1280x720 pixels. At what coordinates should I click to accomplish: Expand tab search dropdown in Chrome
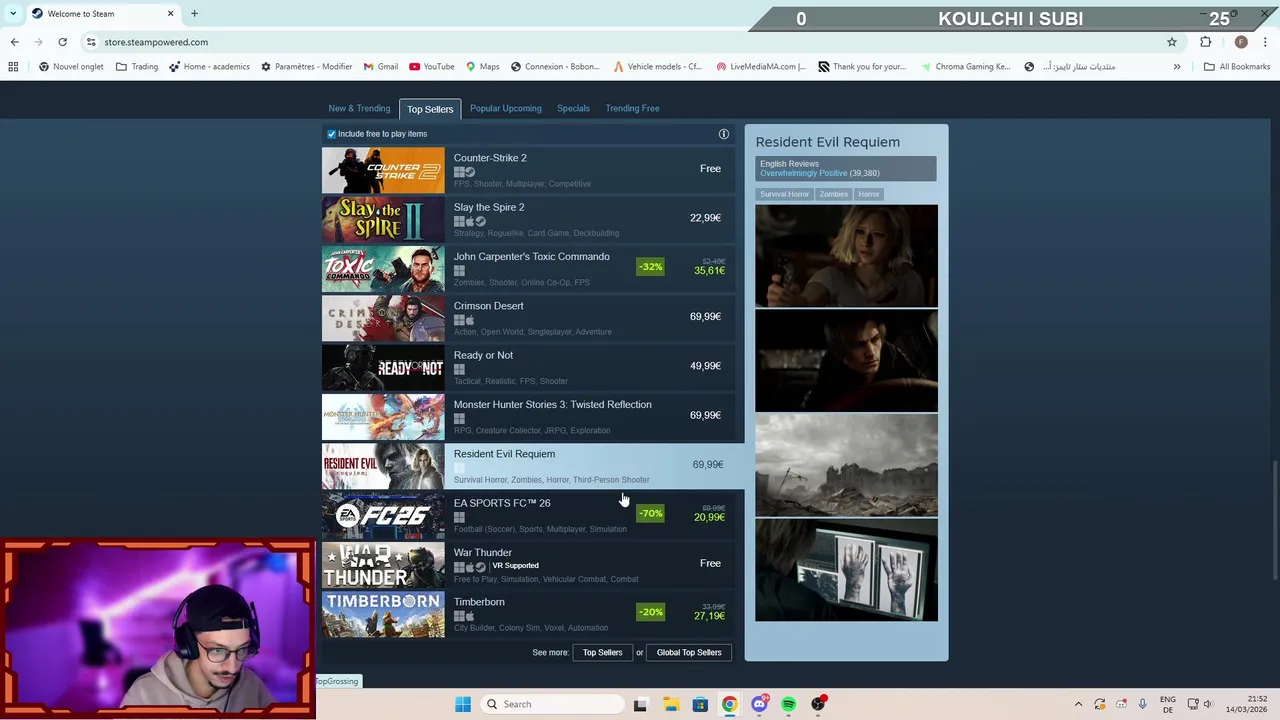(x=14, y=14)
